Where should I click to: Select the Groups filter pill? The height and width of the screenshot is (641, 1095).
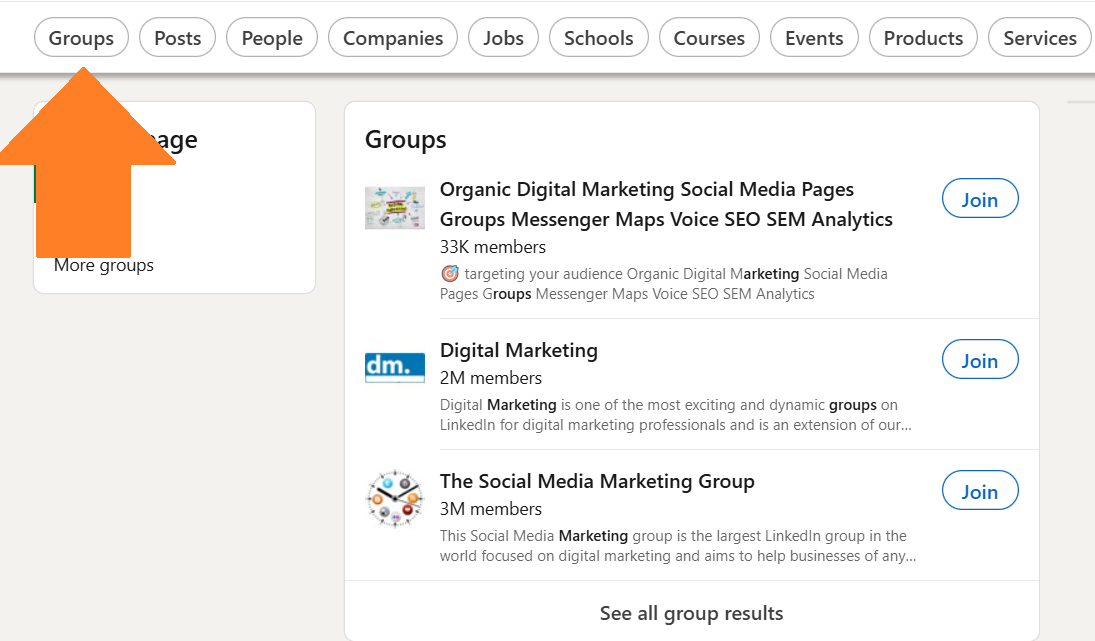81,38
